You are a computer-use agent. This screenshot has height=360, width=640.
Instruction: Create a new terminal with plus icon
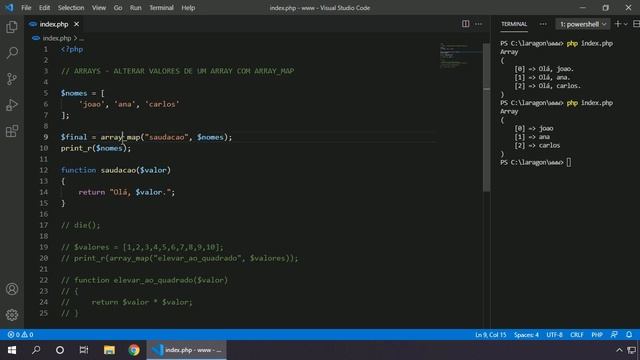click(618, 24)
